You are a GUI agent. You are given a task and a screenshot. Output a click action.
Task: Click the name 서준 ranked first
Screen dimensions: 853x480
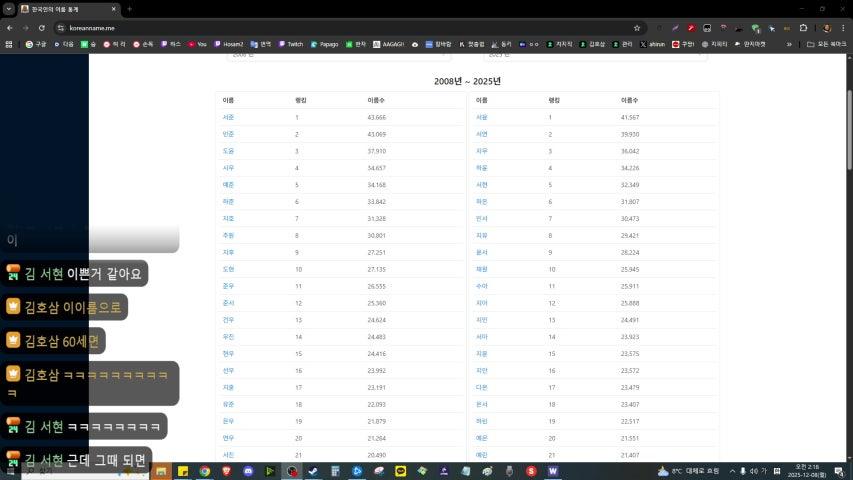(228, 118)
